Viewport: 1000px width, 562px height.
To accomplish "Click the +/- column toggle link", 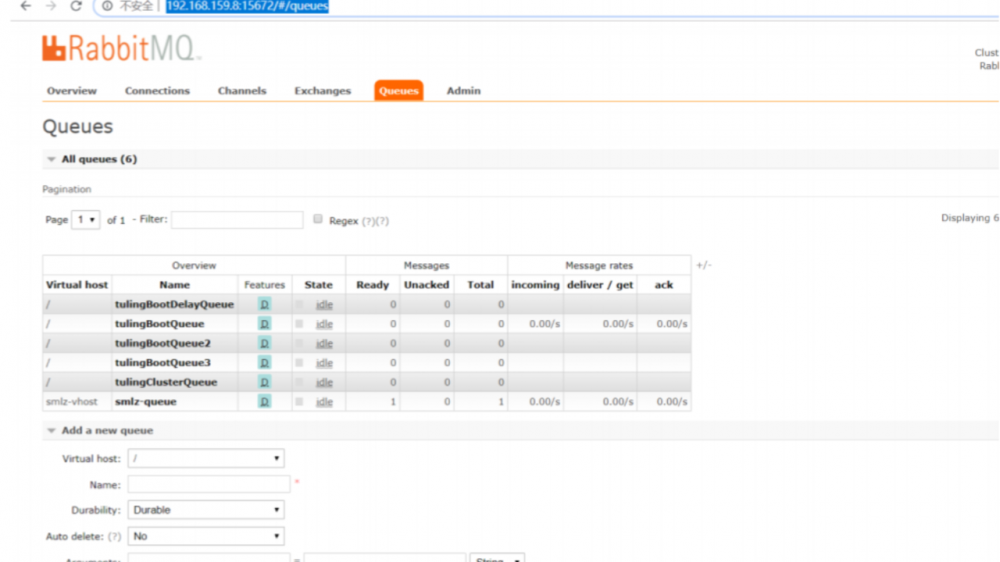I will click(x=703, y=265).
